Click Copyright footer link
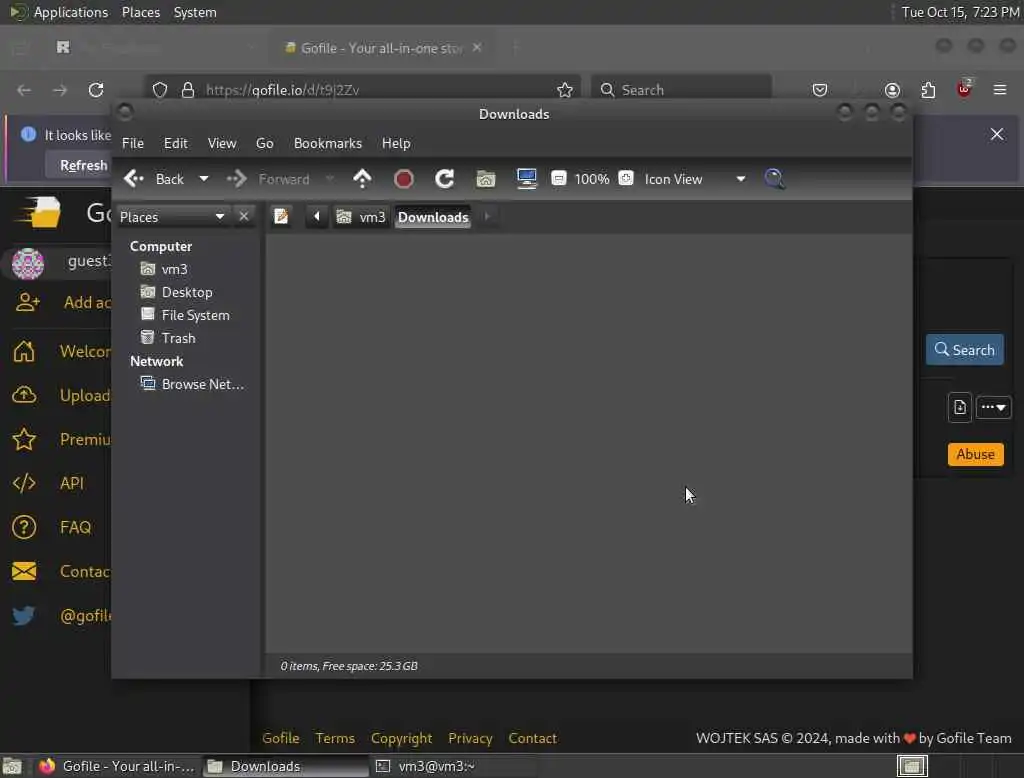Viewport: 1024px width, 778px height. pyautogui.click(x=402, y=738)
